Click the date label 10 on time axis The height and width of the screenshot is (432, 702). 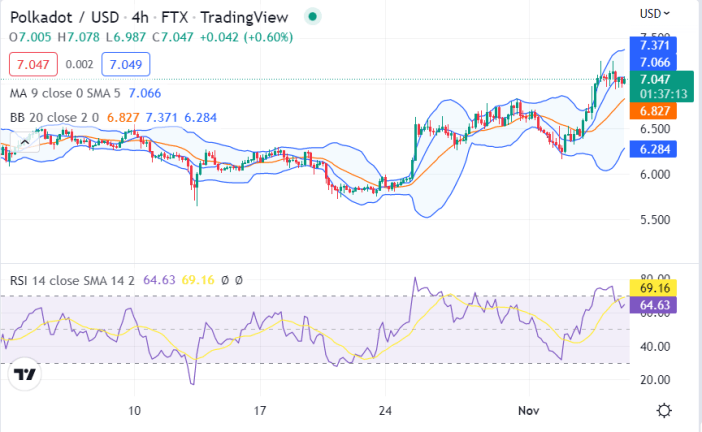pos(134,411)
